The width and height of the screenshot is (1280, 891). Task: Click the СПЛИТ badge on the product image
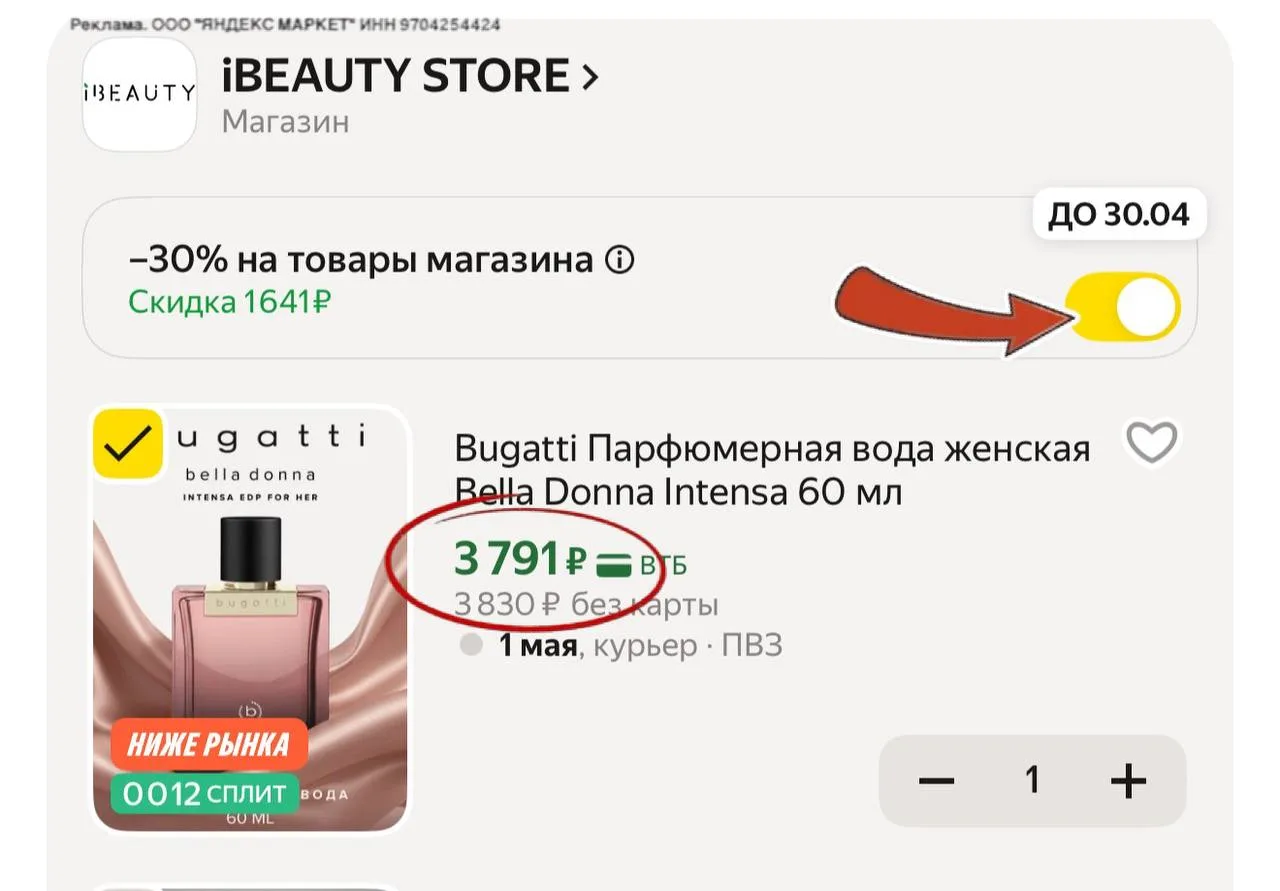coord(205,794)
